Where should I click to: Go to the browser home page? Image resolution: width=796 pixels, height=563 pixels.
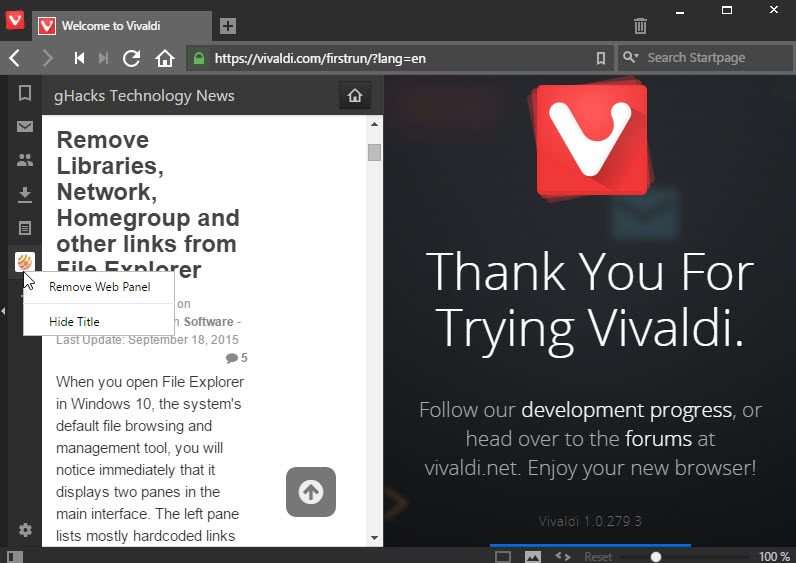tap(165, 58)
